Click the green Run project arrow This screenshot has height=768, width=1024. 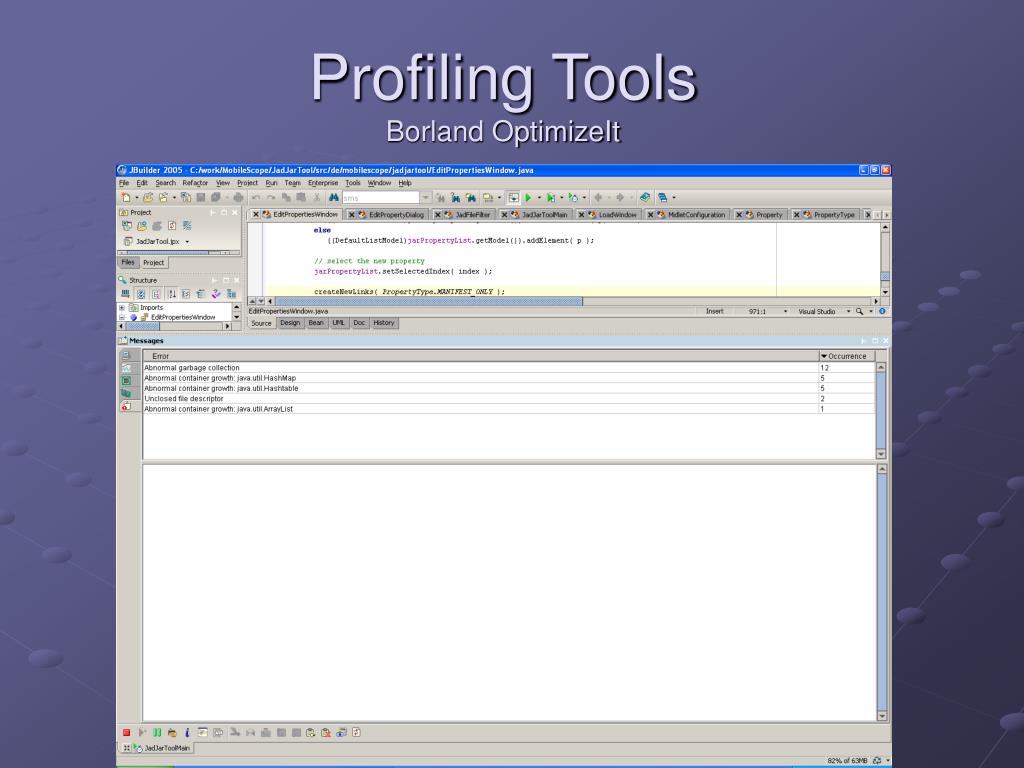[528, 197]
